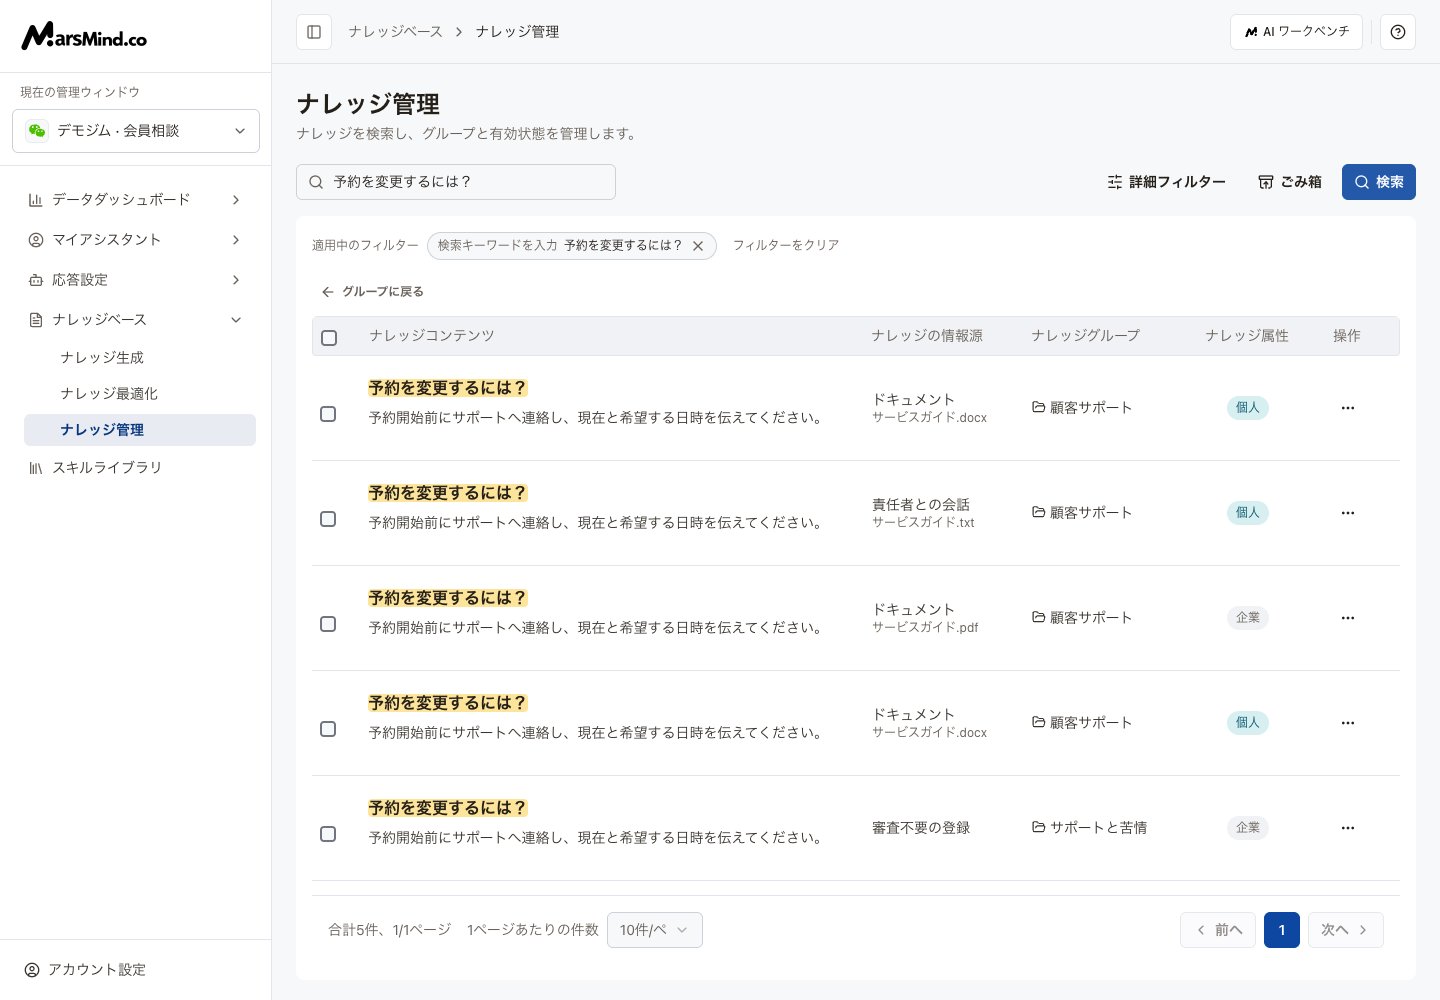Click the person icon beside マイアシスタント
The image size is (1440, 1000).
tap(36, 240)
